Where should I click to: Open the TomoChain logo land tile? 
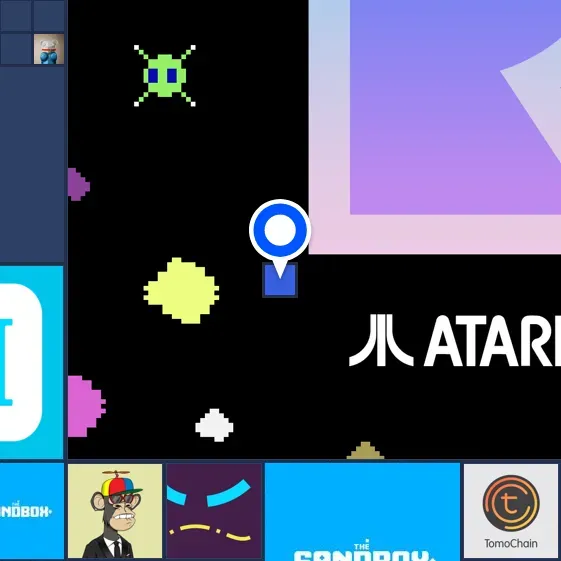(x=511, y=512)
